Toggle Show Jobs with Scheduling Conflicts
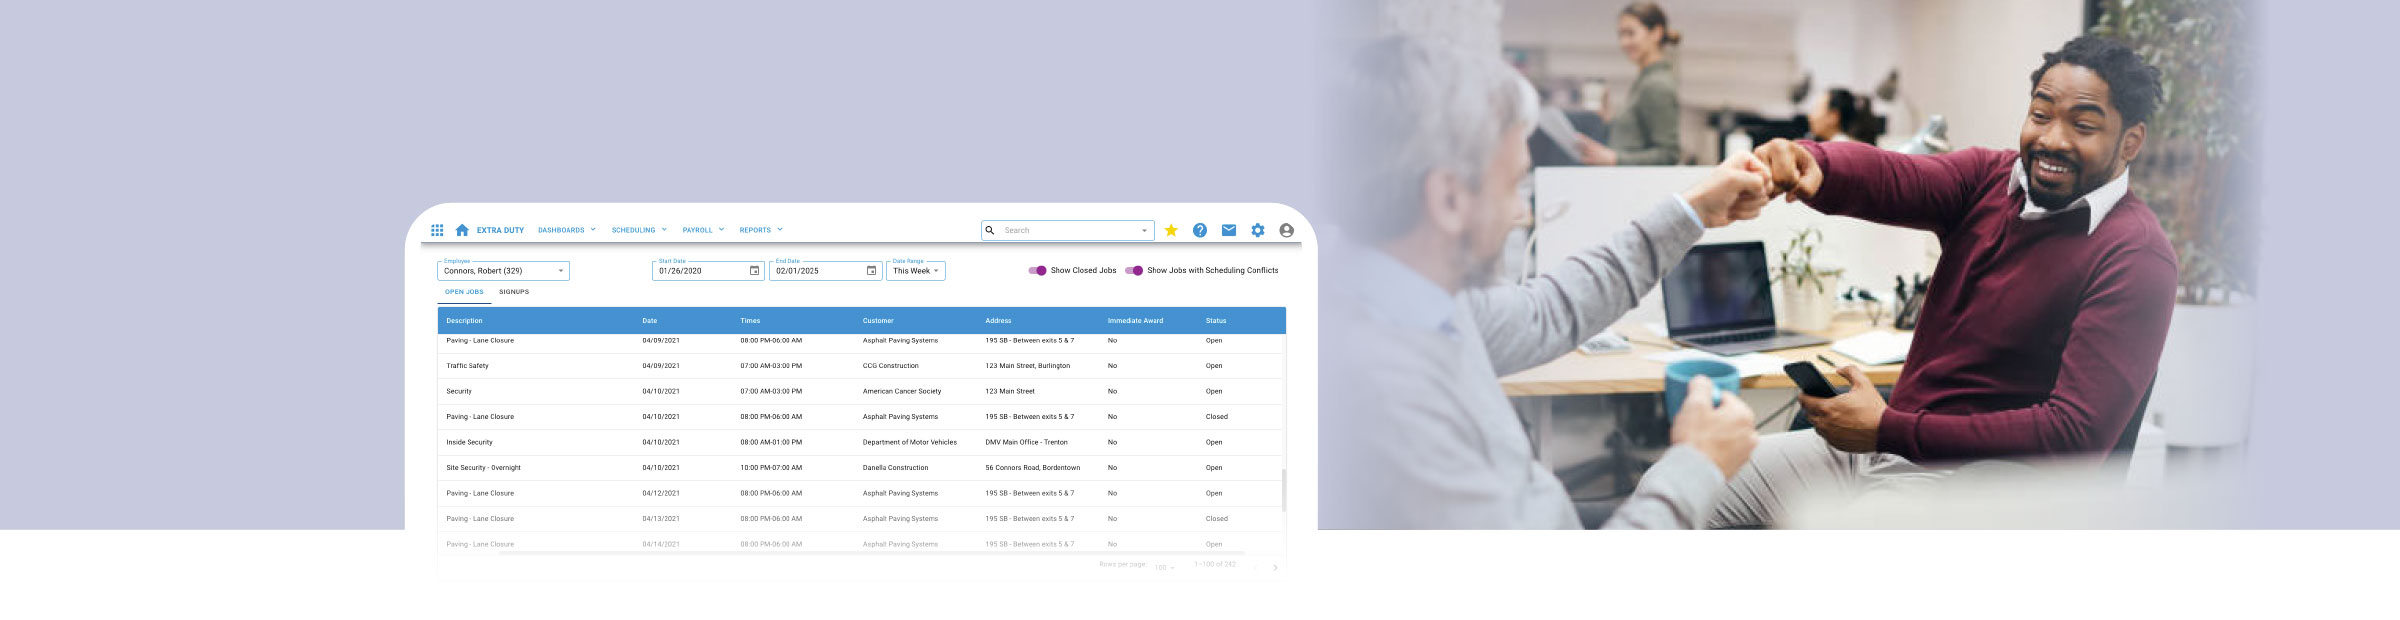This screenshot has height=620, width=2400. tap(1134, 270)
